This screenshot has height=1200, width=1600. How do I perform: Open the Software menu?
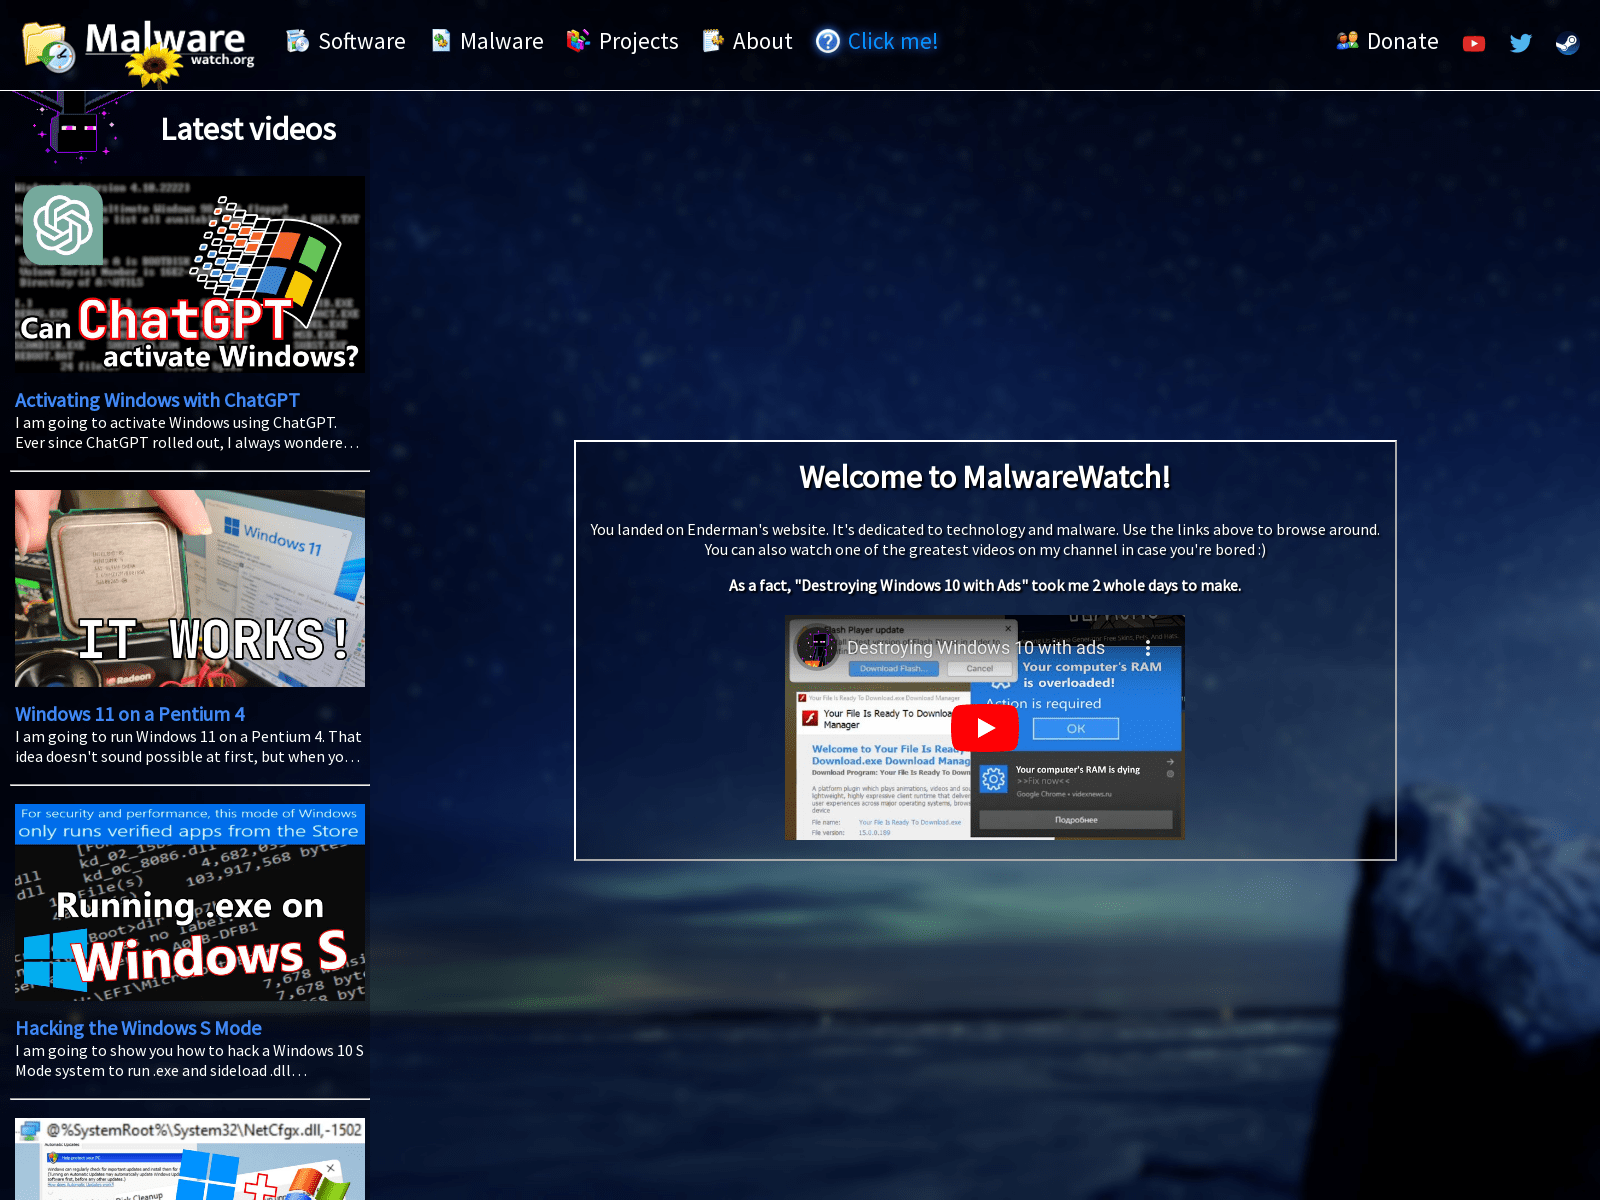coord(345,41)
